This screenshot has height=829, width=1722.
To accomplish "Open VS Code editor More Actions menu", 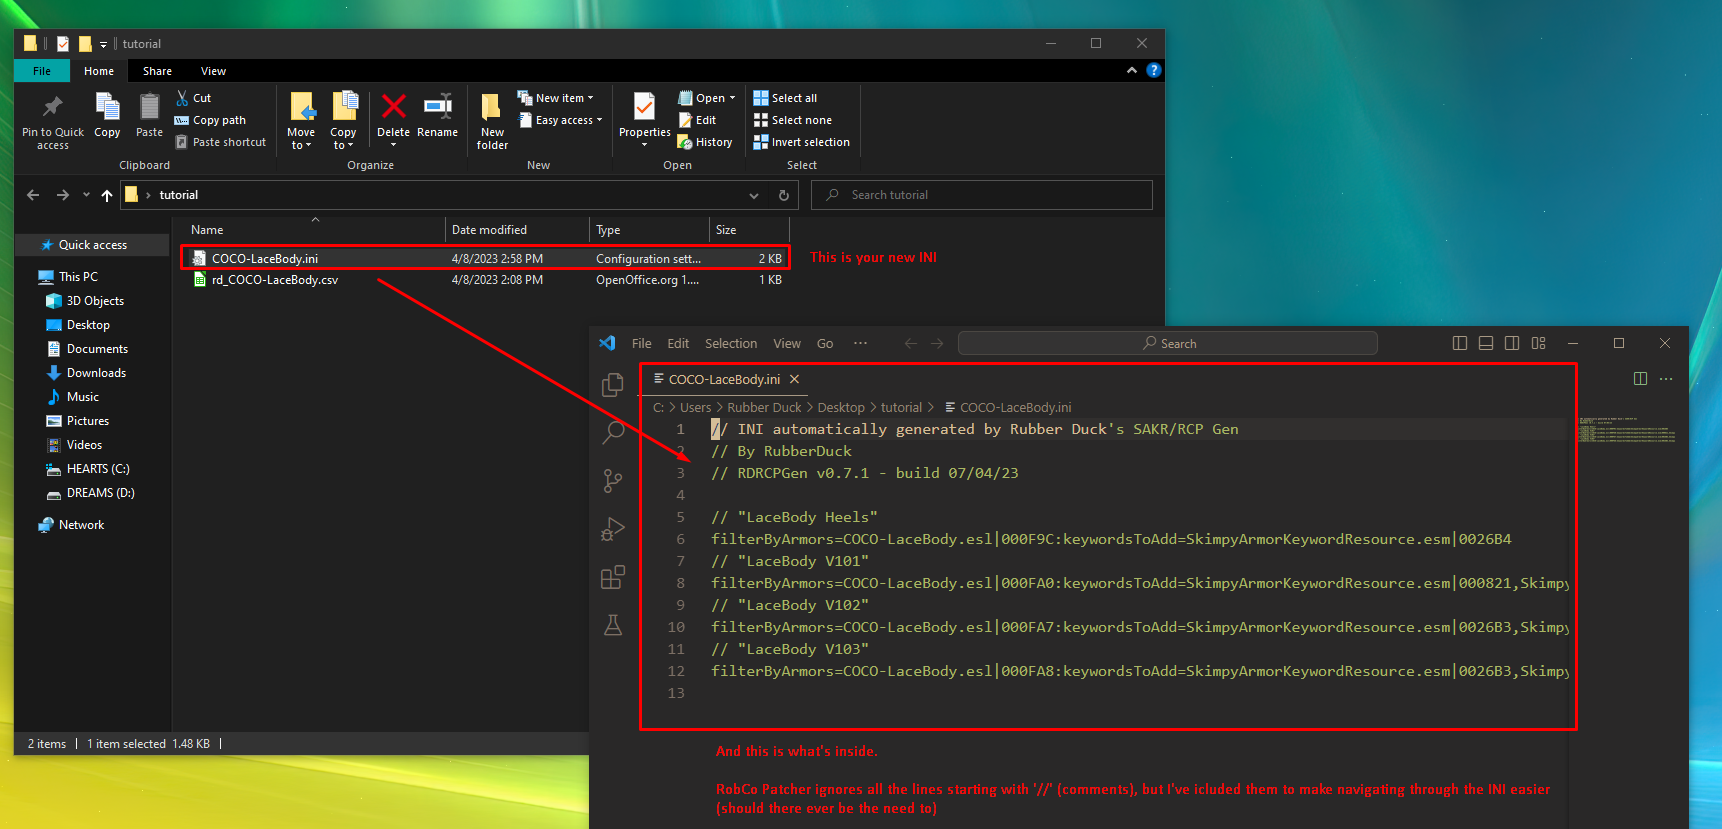I will coord(1666,379).
